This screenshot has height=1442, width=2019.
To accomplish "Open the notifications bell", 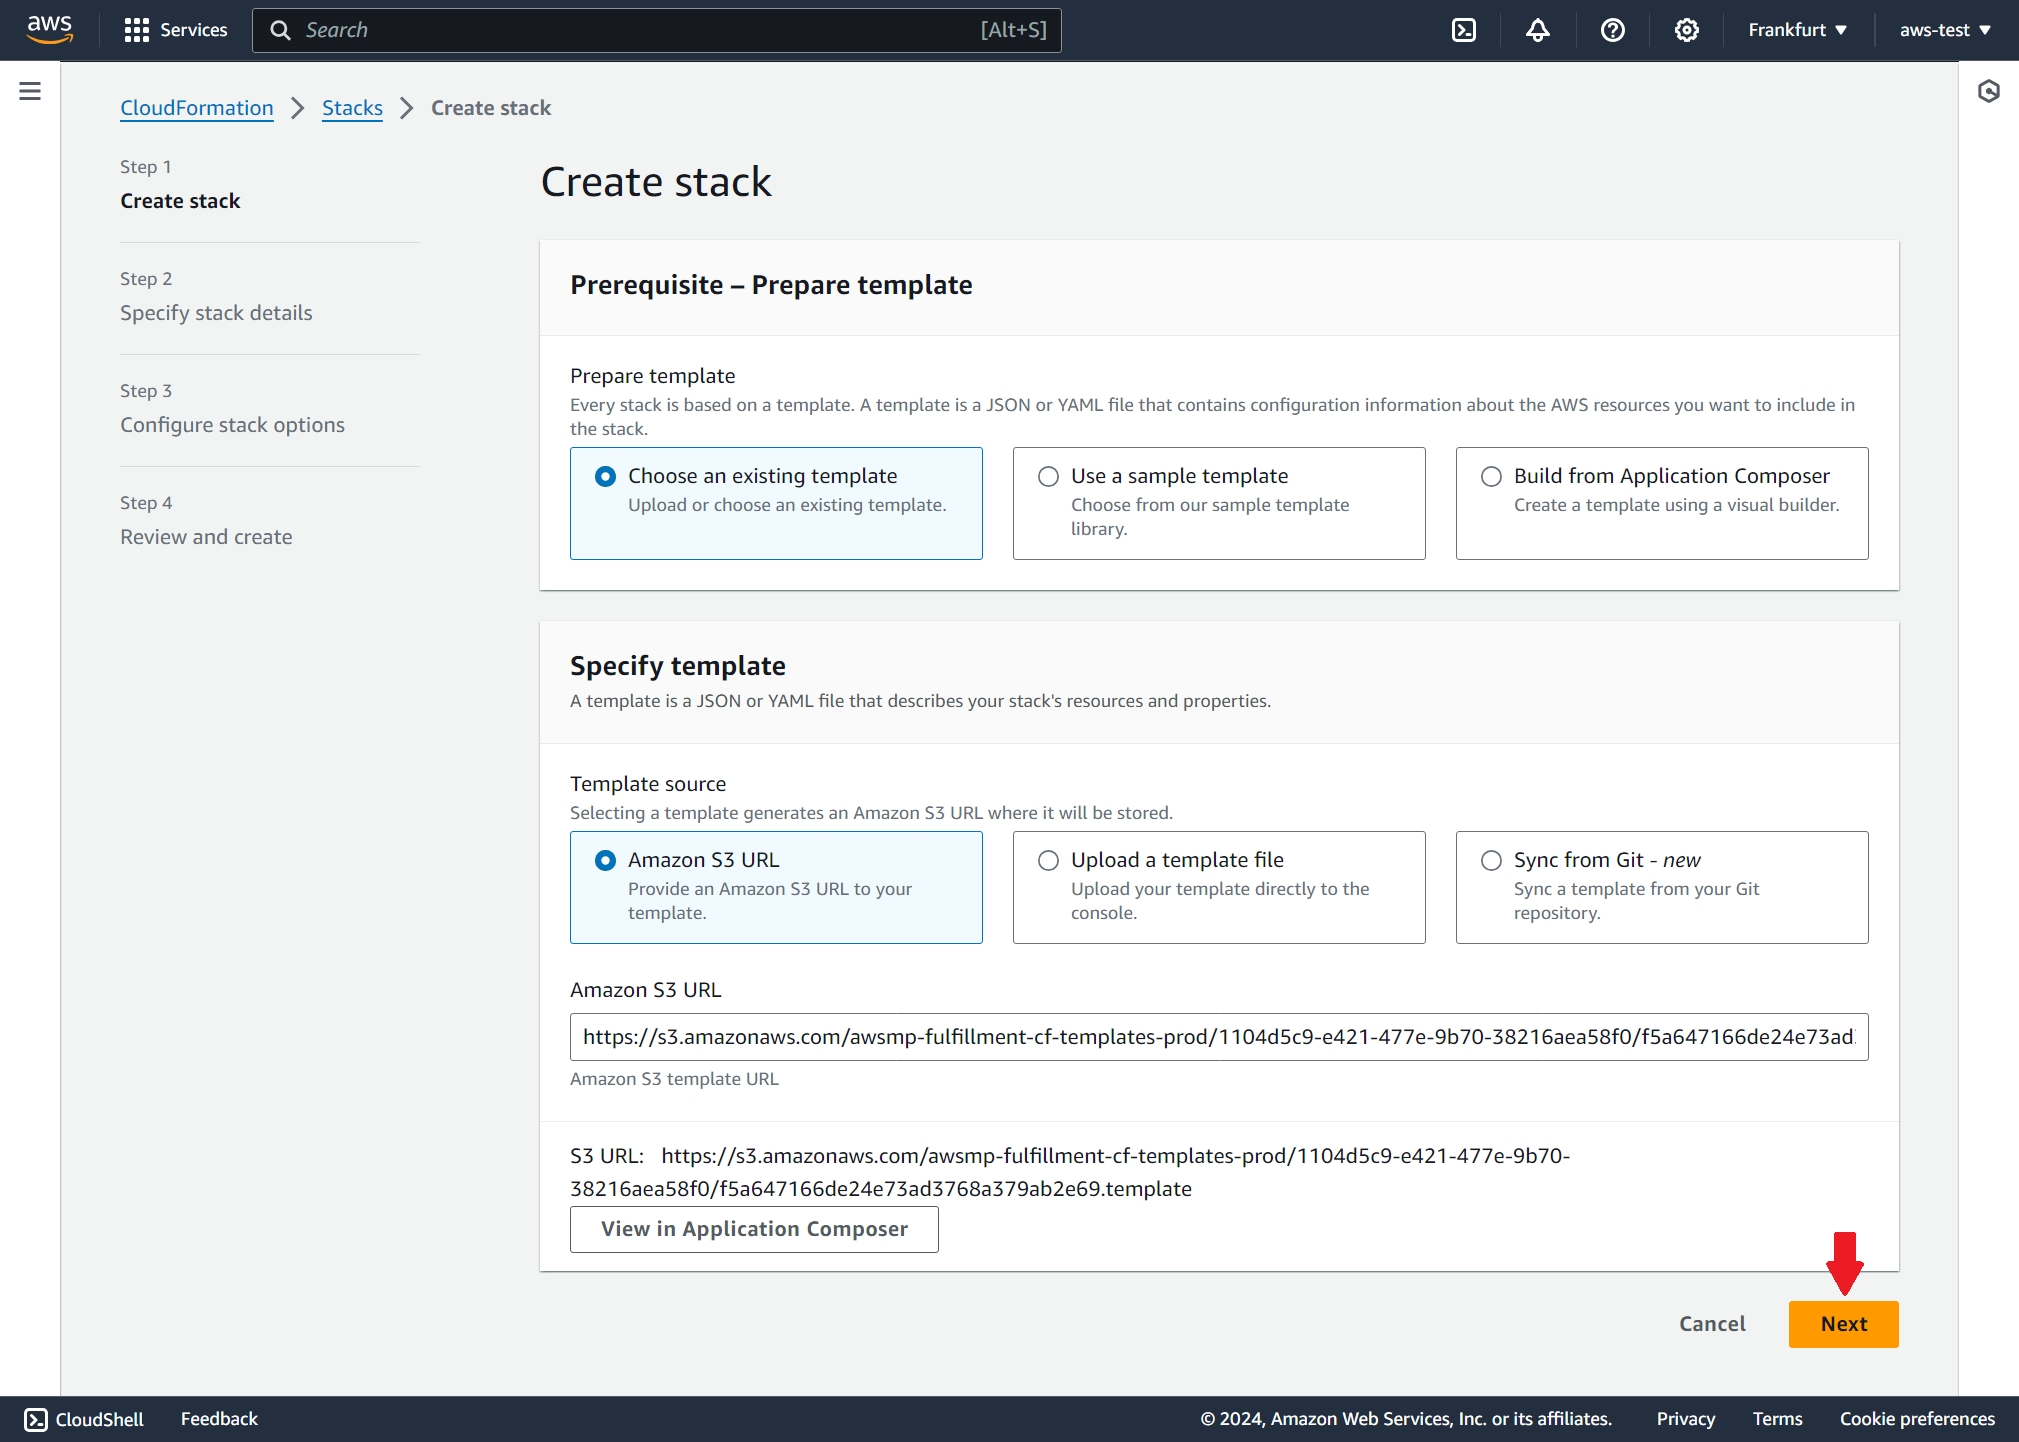I will pos(1537,30).
